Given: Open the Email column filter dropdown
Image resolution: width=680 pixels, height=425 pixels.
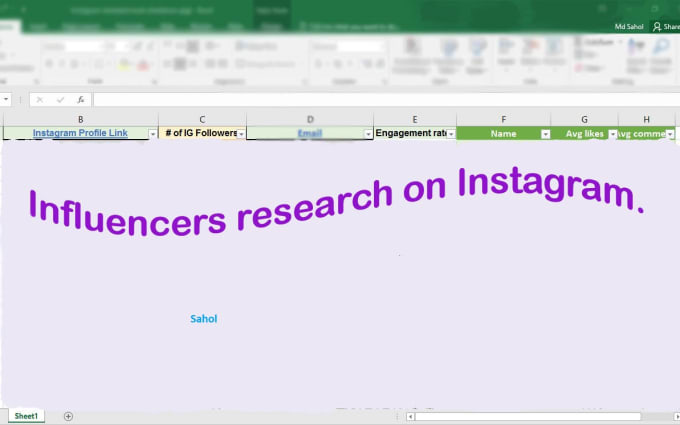Looking at the screenshot, I should (x=368, y=134).
